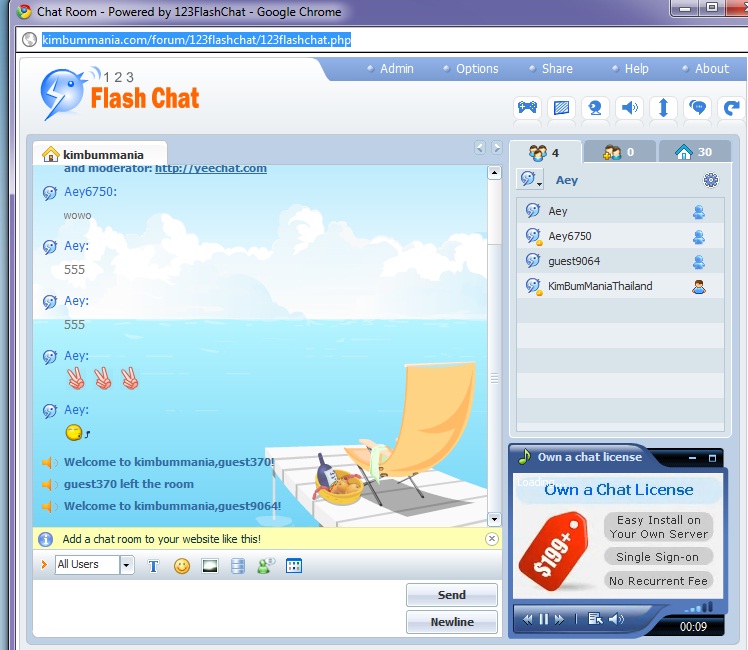Open profile settings gear icon
This screenshot has height=650, width=748.
pos(711,180)
